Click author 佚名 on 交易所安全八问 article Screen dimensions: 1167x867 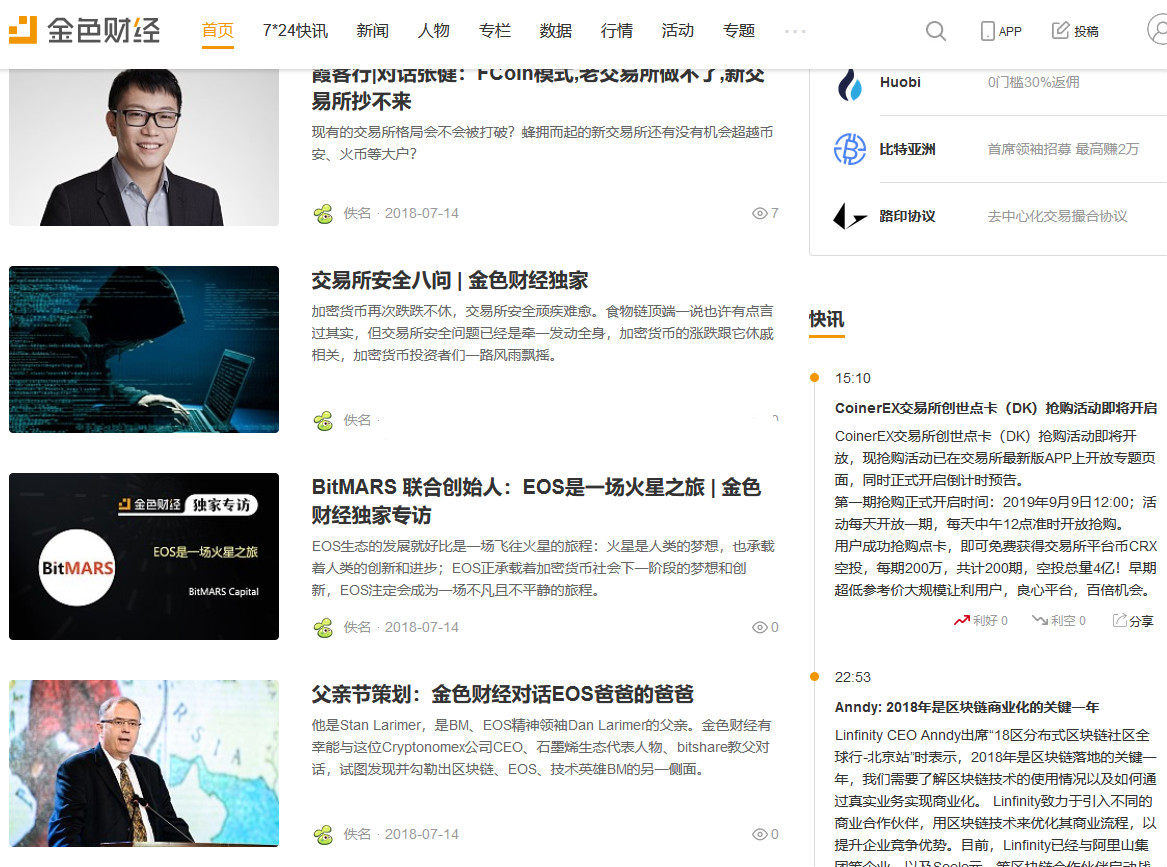357,420
